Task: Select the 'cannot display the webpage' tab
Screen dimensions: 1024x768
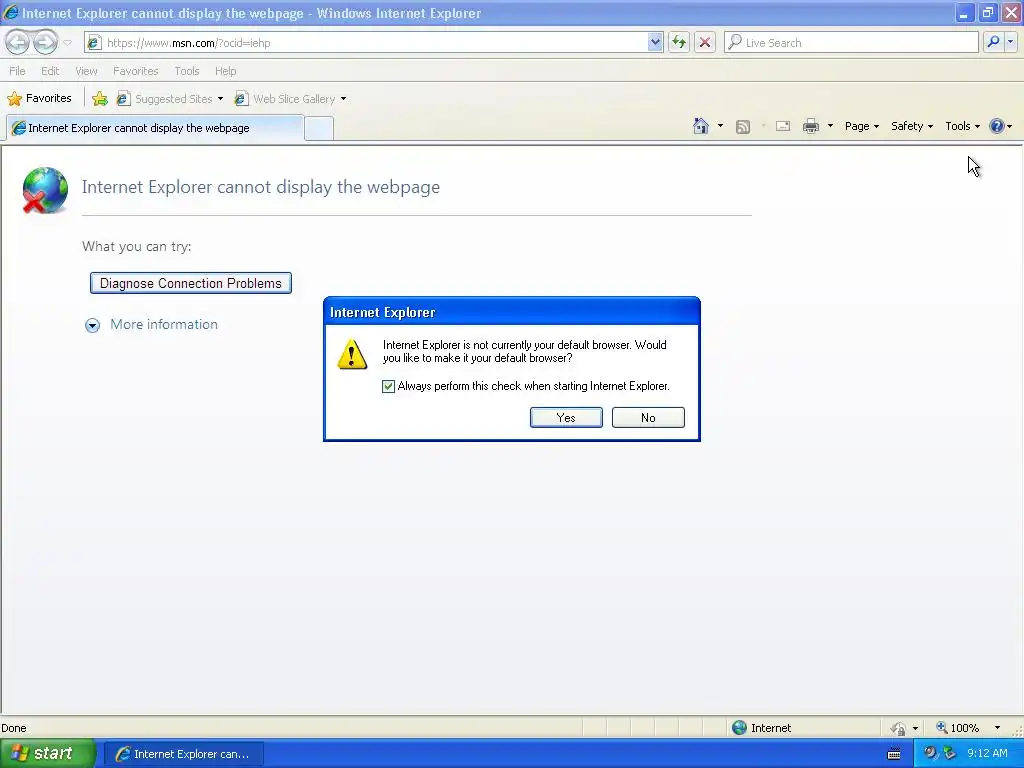Action: [x=155, y=128]
